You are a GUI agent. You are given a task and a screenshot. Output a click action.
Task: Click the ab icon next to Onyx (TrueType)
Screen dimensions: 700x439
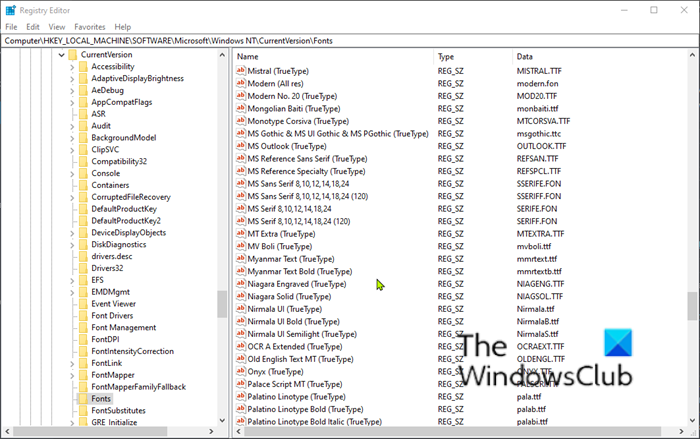tap(241, 371)
